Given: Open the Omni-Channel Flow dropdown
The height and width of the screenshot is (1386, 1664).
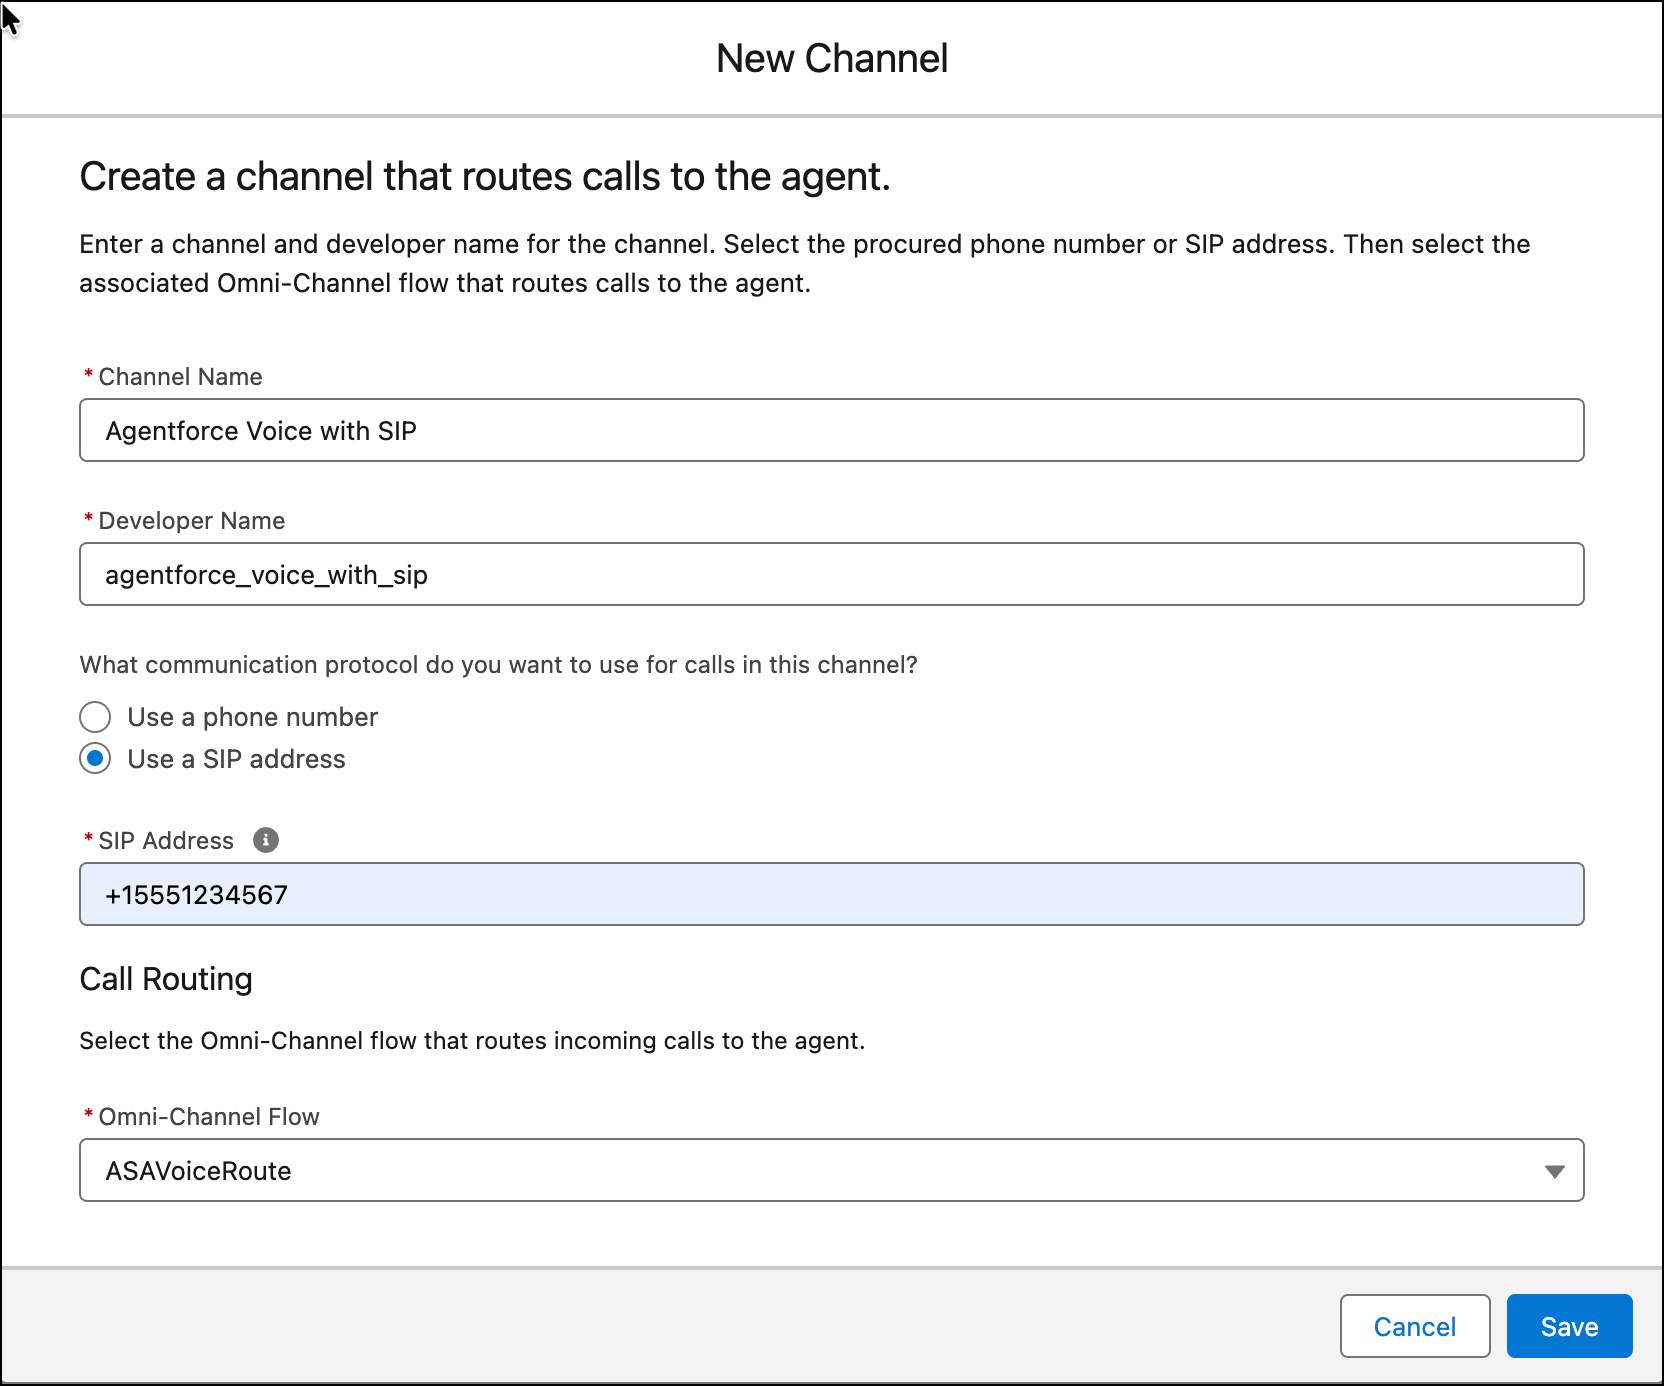Looking at the screenshot, I should [x=831, y=1170].
